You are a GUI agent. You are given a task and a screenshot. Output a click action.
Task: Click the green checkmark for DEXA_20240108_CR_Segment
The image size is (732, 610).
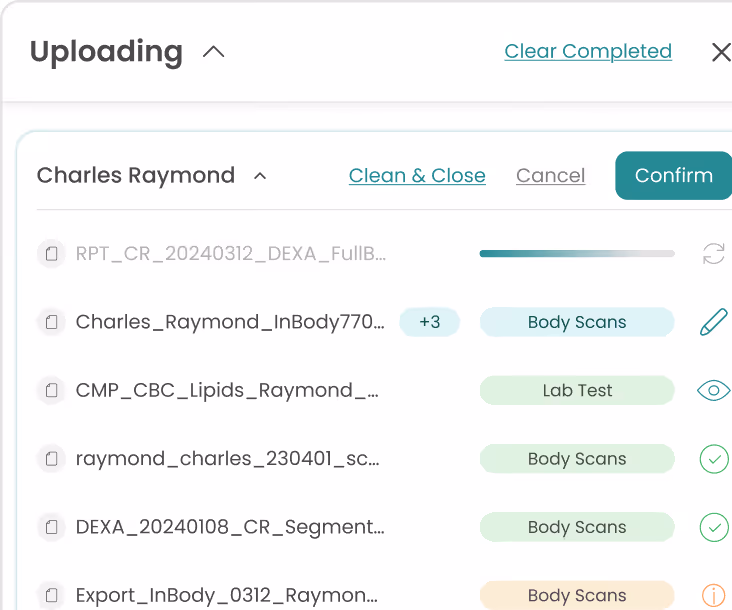[714, 527]
